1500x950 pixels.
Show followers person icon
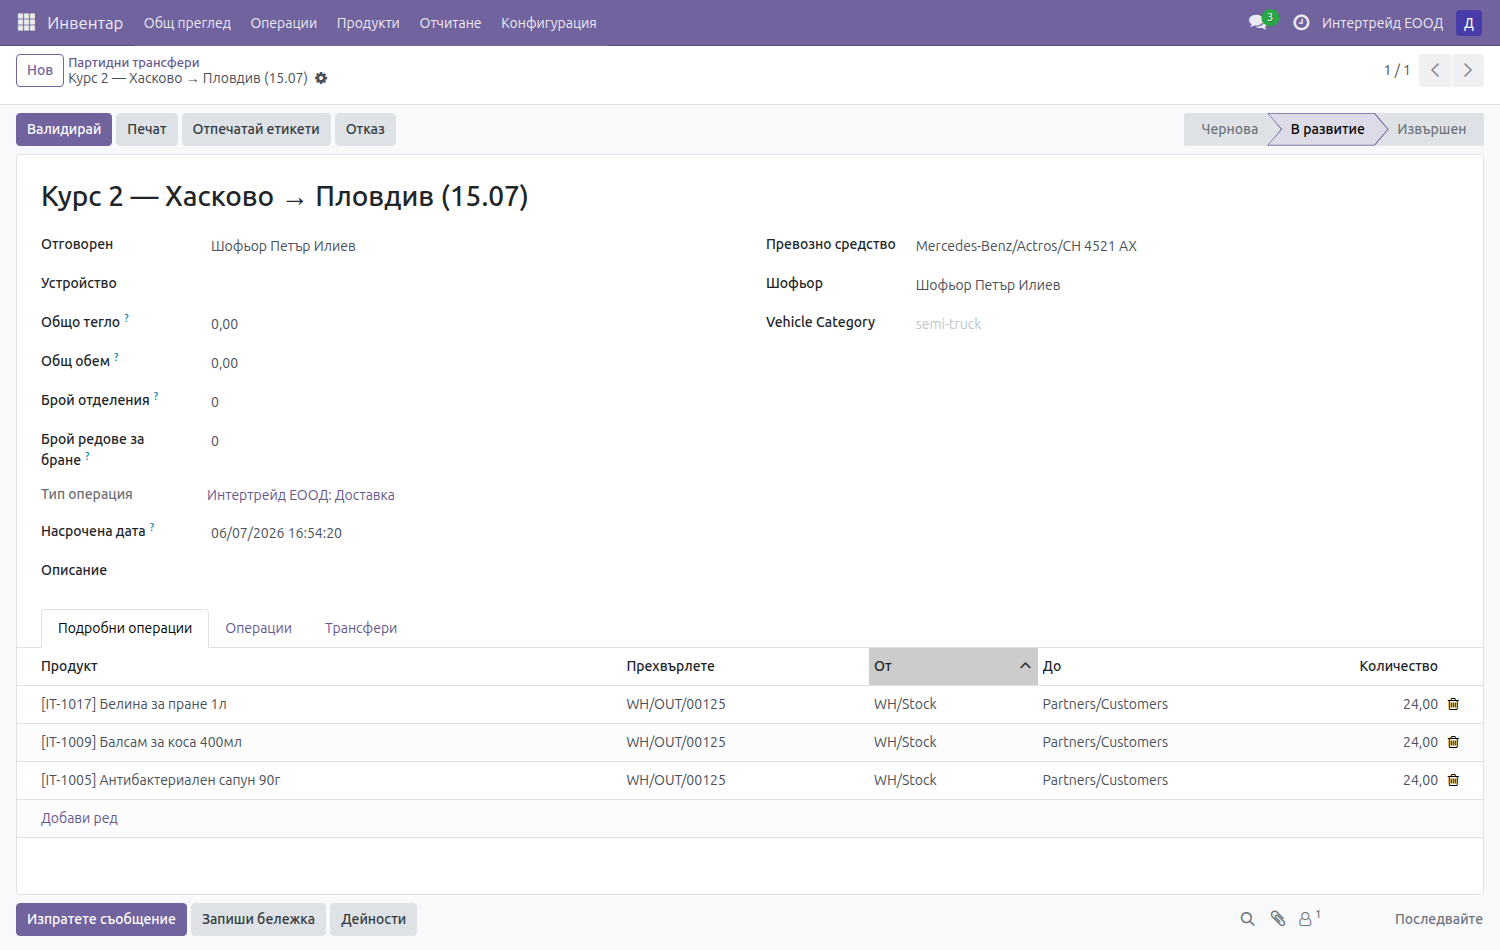[x=1306, y=919]
